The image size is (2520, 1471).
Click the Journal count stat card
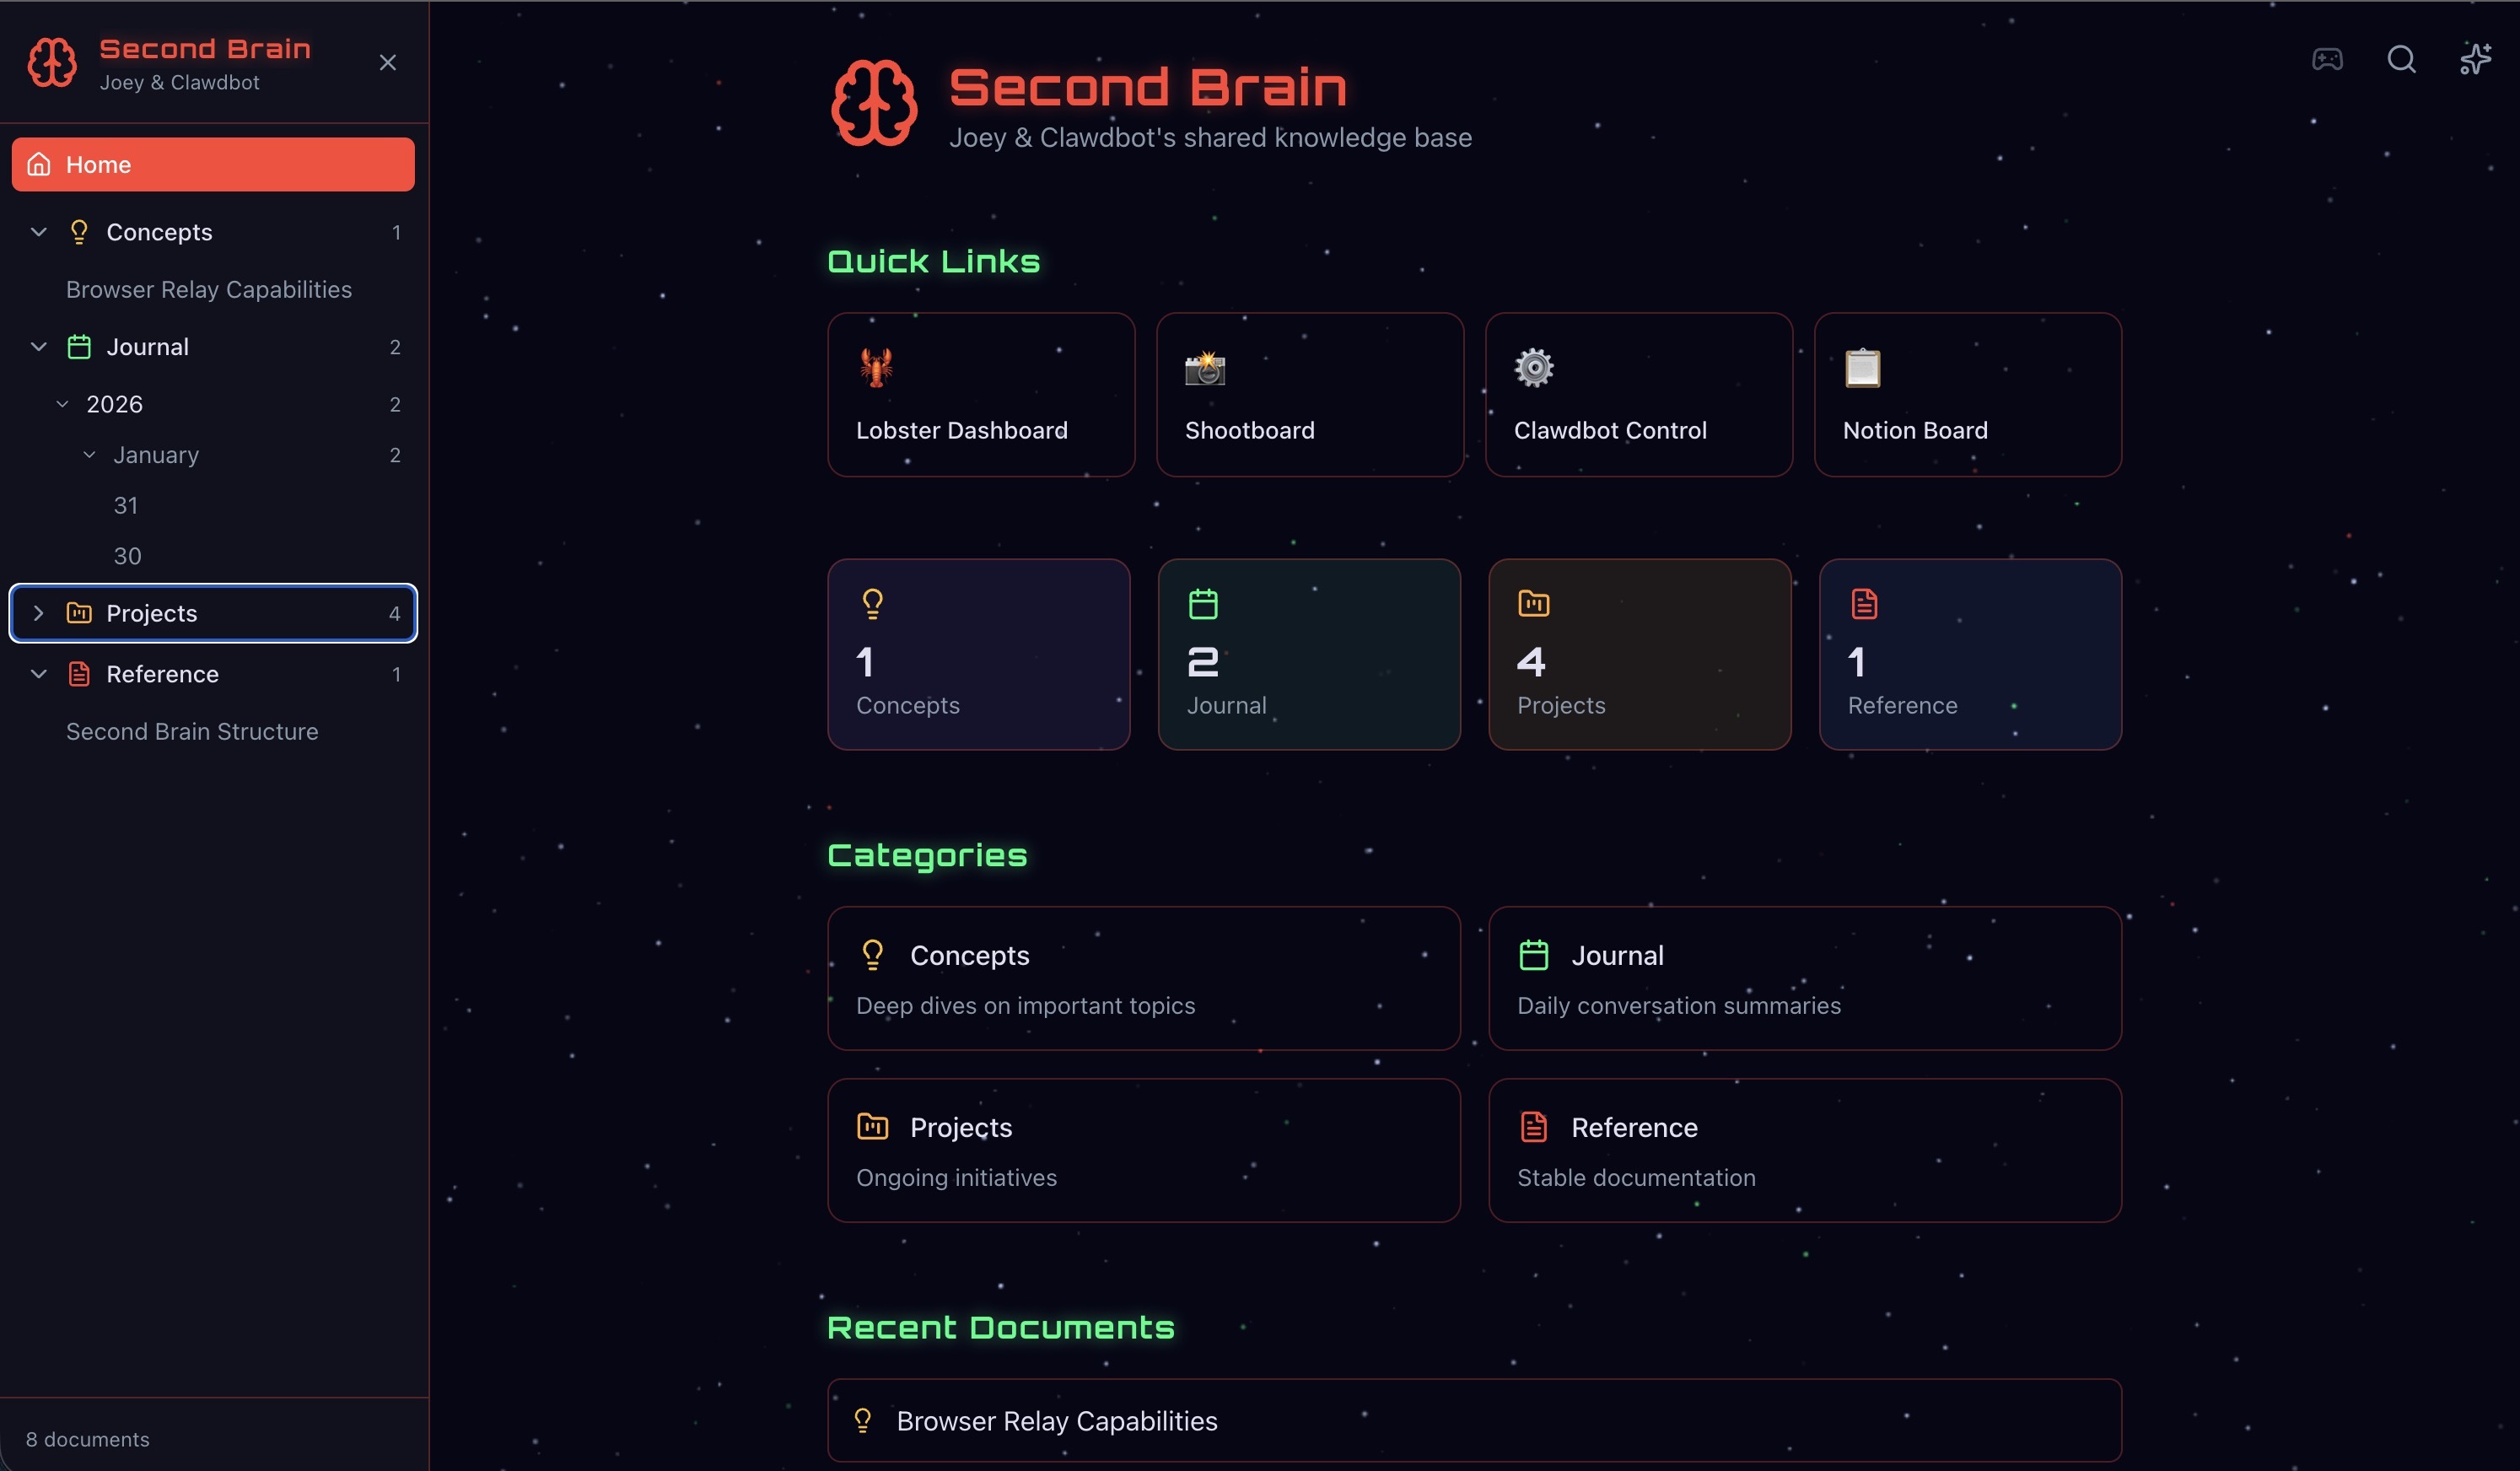tap(1308, 654)
